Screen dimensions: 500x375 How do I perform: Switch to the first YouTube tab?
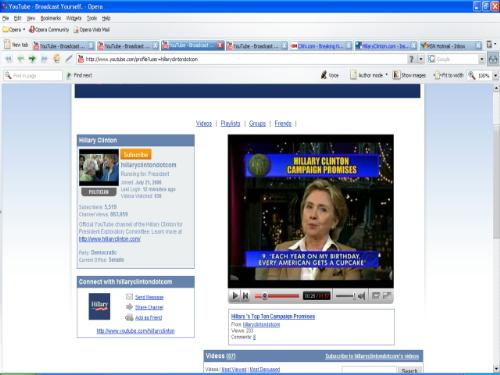pyautogui.click(x=63, y=45)
